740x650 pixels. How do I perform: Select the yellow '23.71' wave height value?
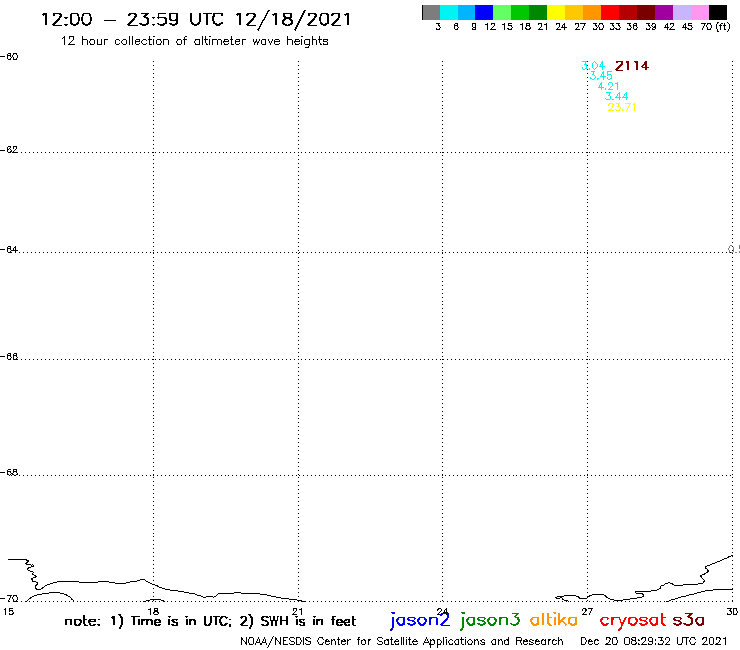[622, 107]
